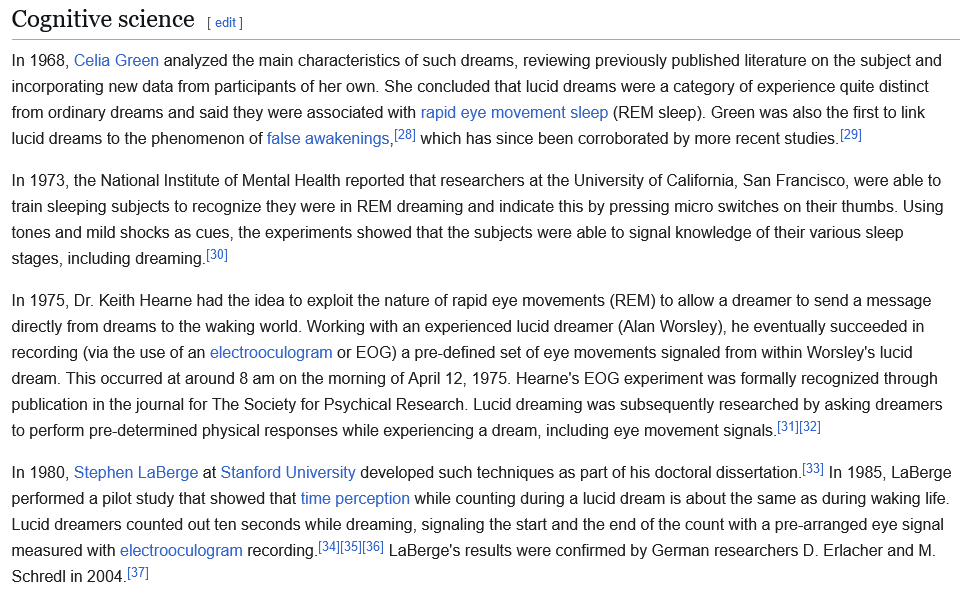Click the Cognitive science section heading
This screenshot has height=596, width=969.
point(103,19)
